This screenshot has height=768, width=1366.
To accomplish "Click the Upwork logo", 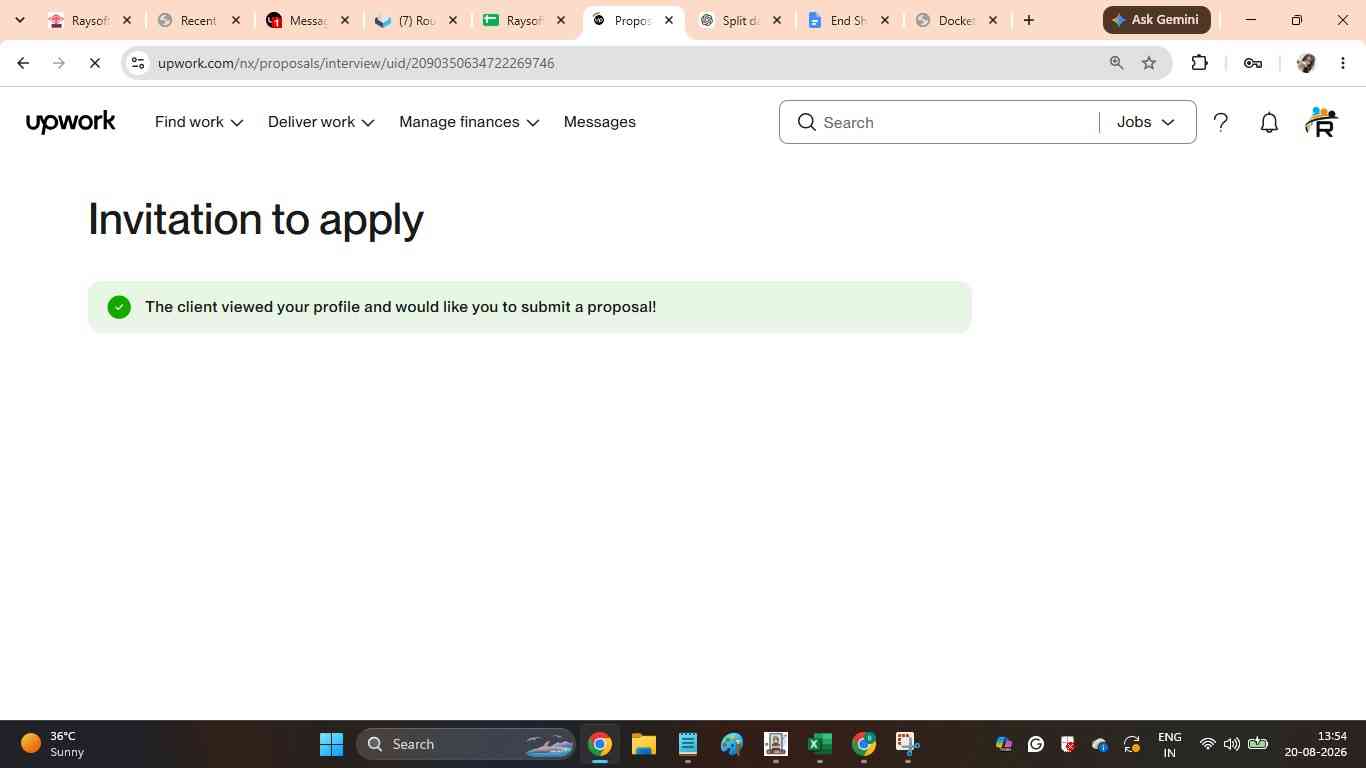I will 71,122.
